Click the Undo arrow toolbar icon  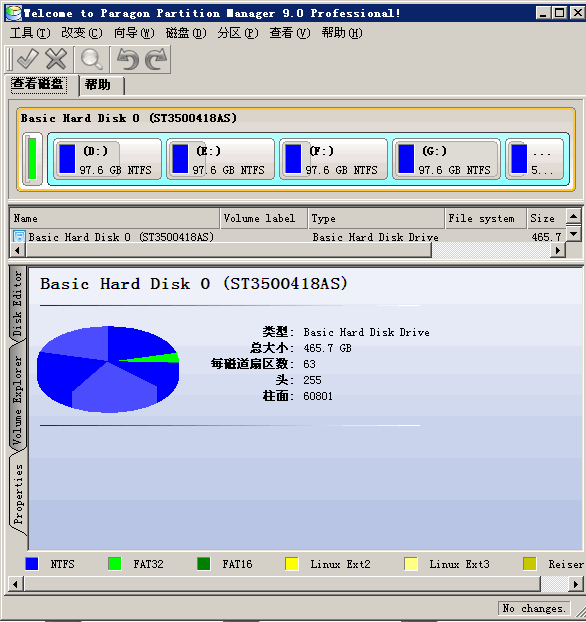pos(127,60)
